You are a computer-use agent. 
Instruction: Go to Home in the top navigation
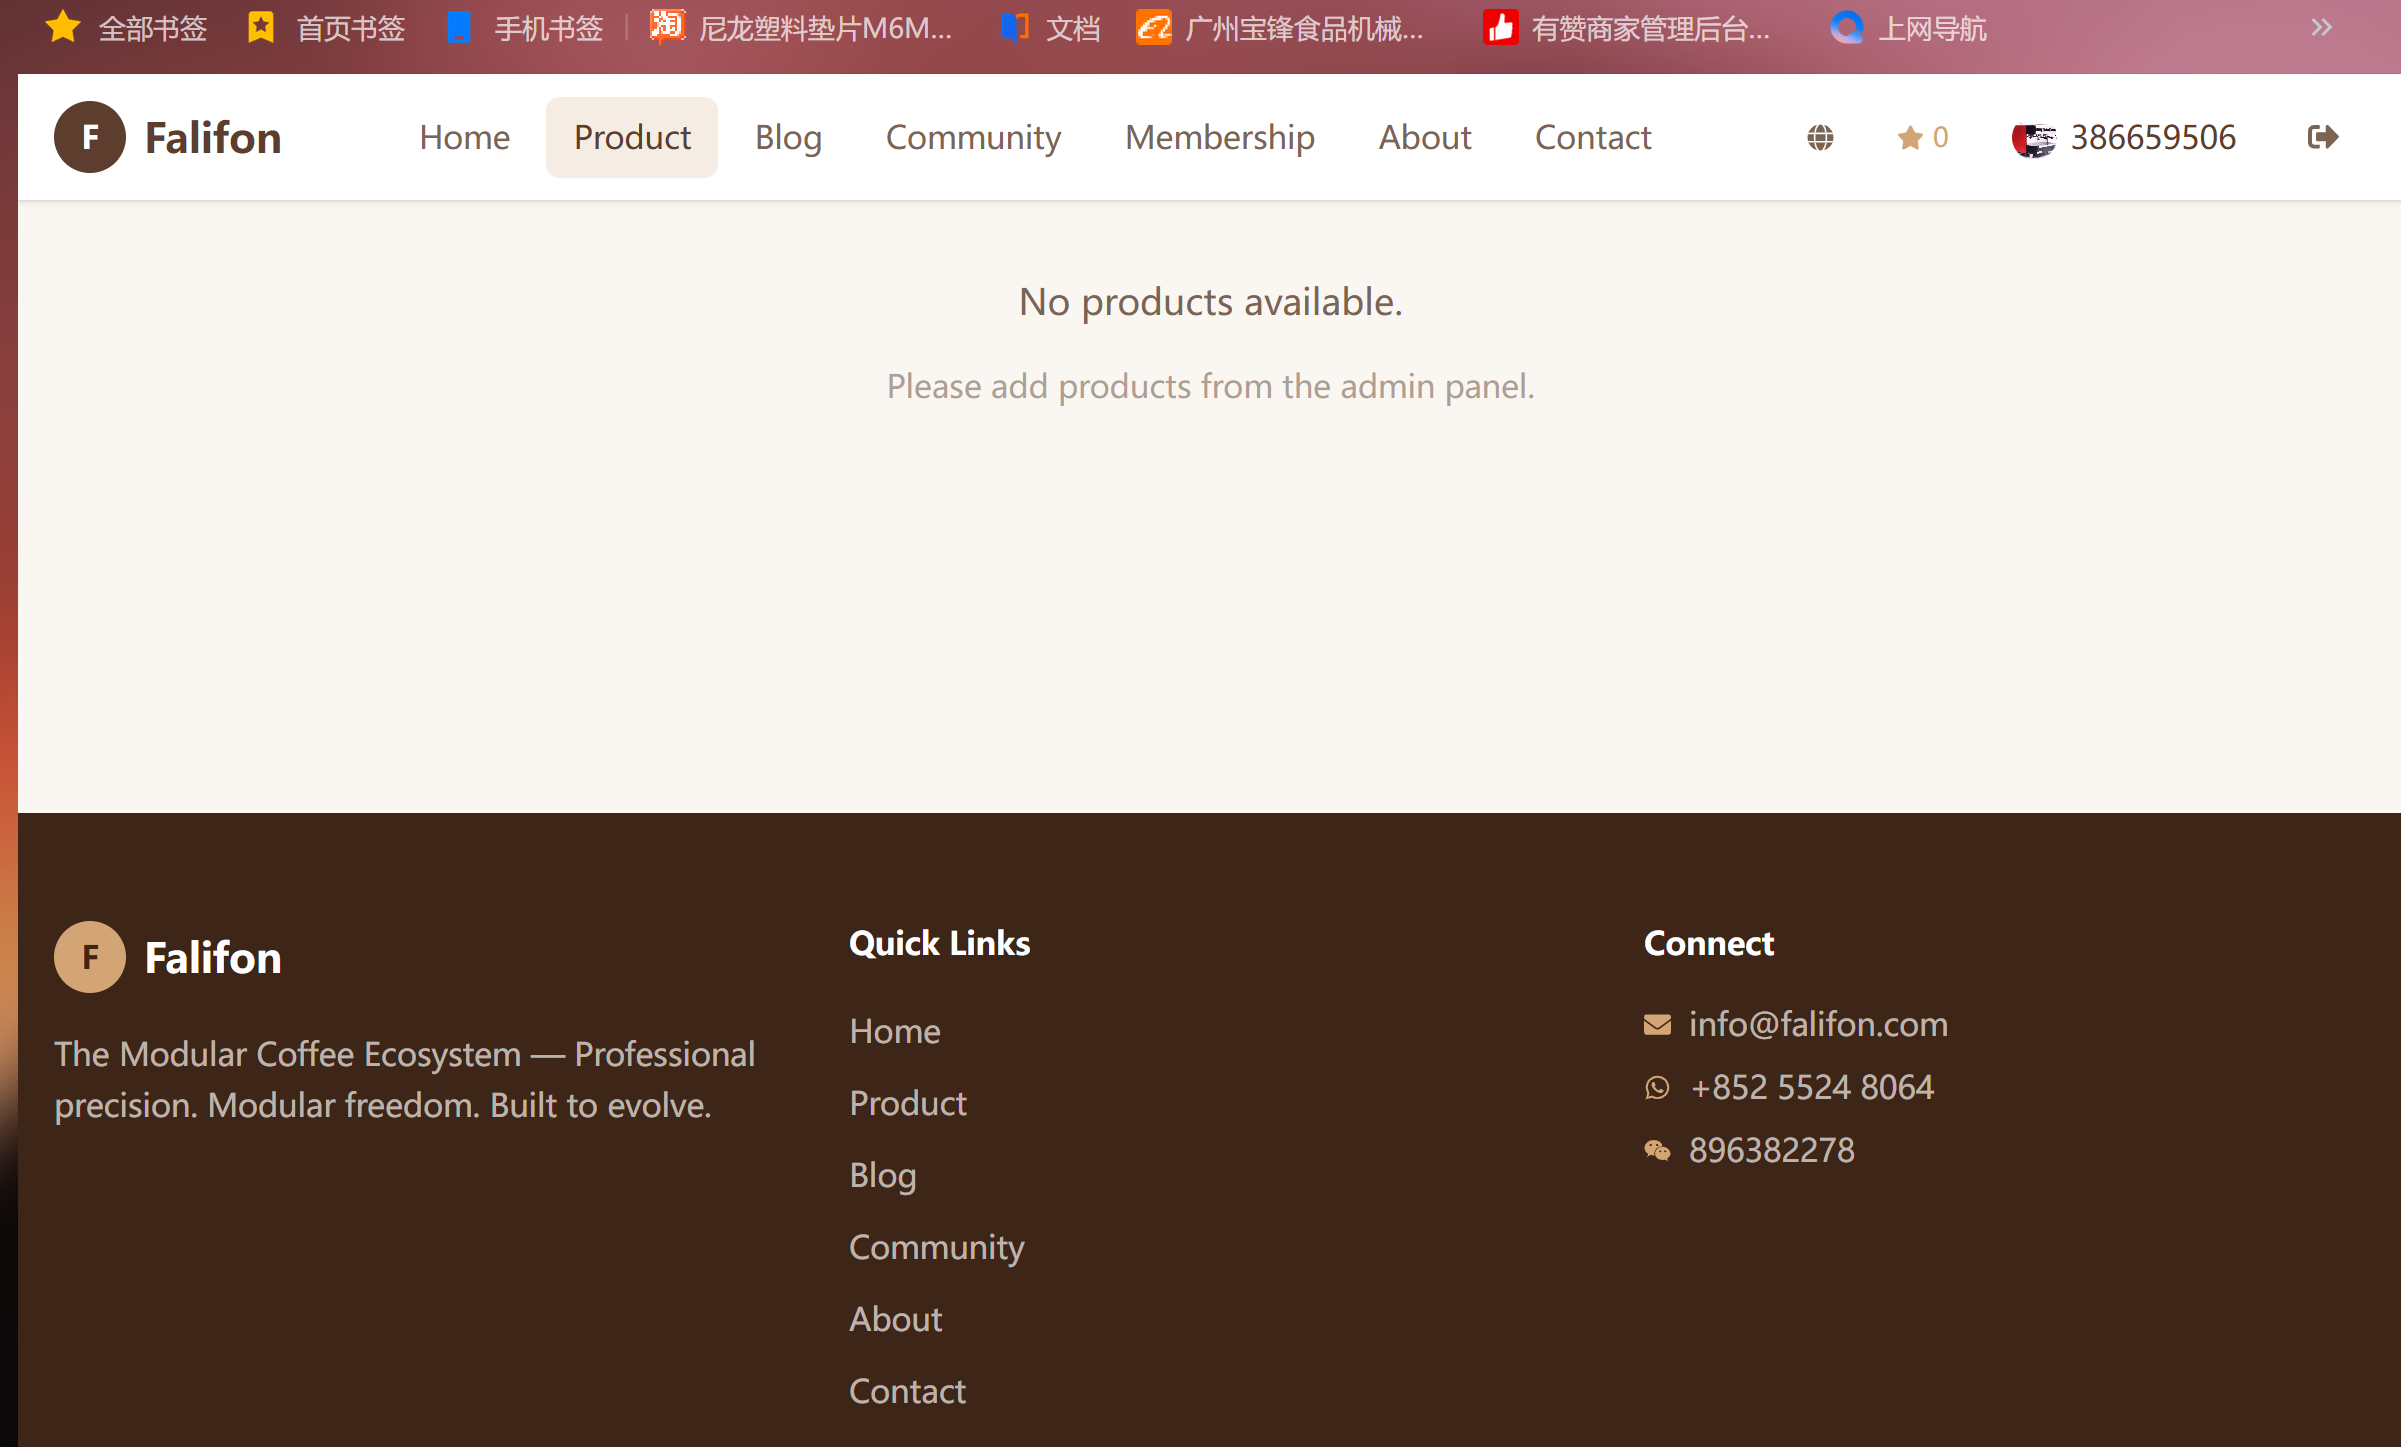[x=465, y=137]
